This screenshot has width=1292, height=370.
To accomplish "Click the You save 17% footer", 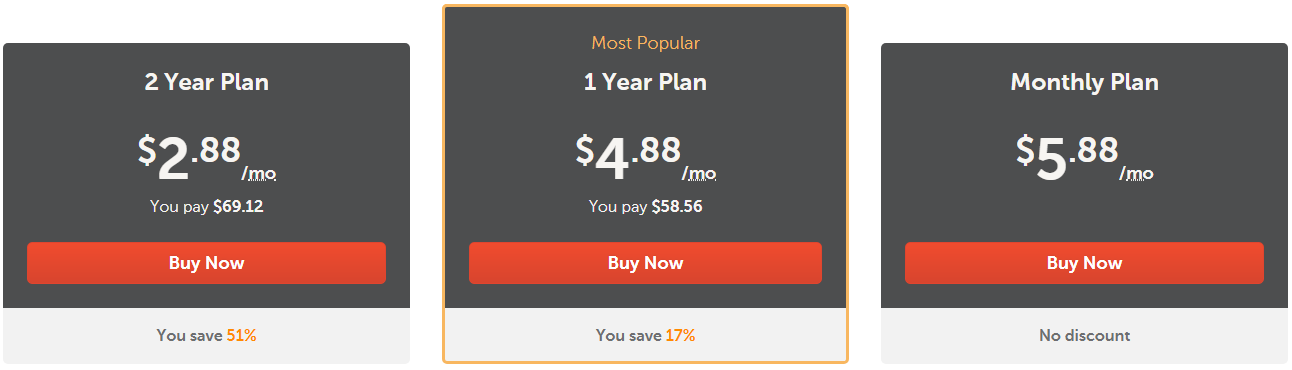I will click(645, 336).
